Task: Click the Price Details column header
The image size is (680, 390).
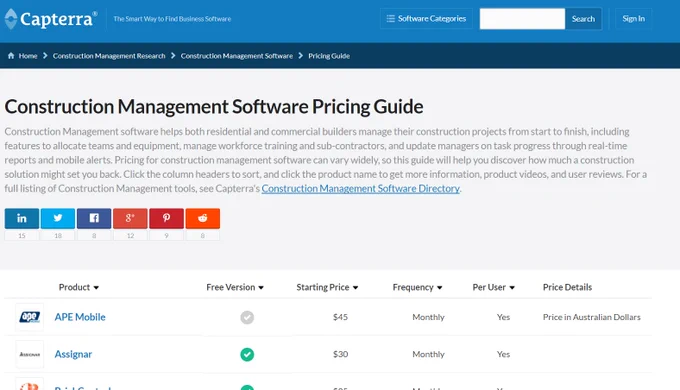Action: (x=567, y=287)
